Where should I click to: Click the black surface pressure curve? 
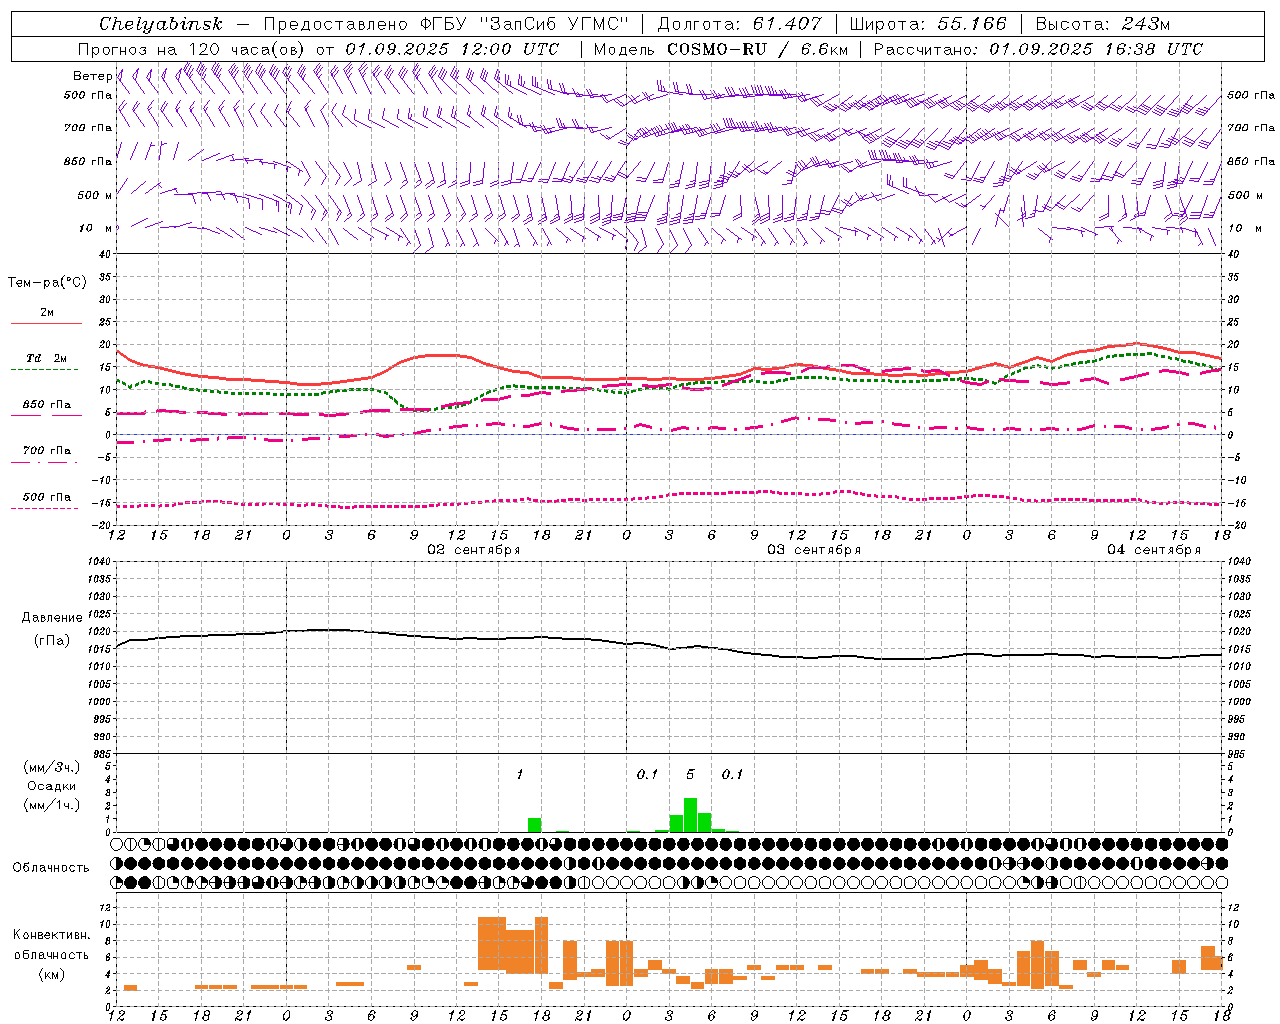click(x=668, y=648)
